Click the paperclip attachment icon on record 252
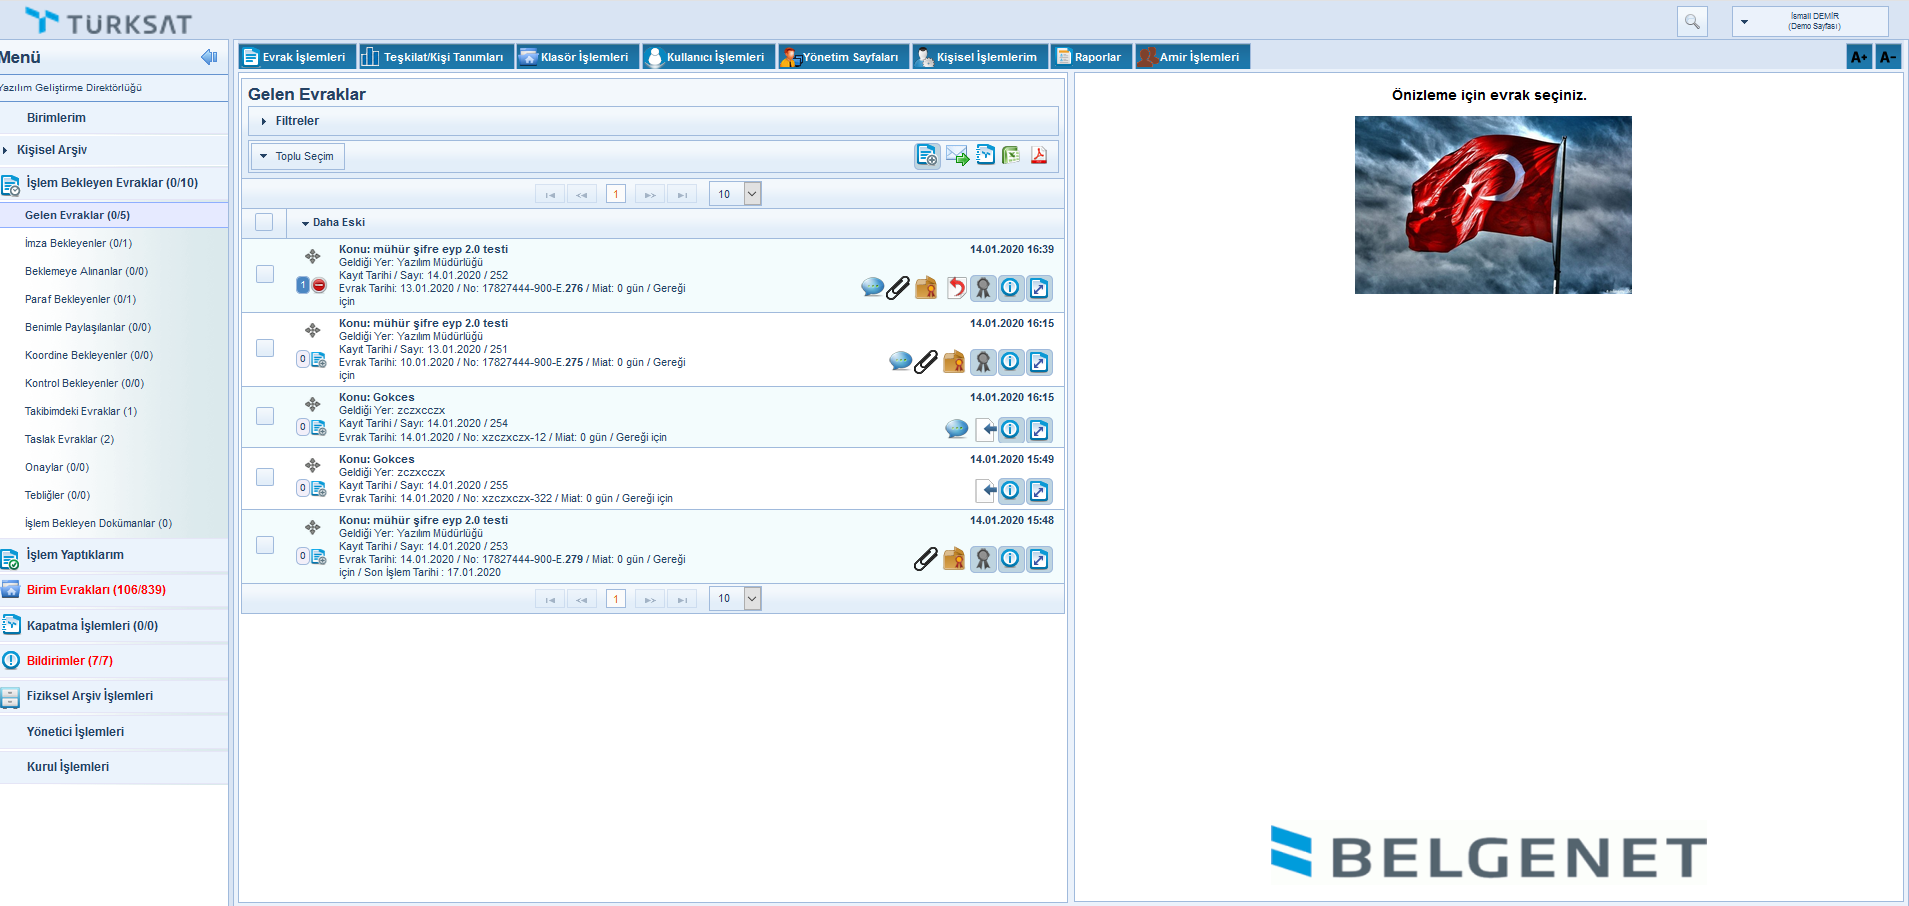Image resolution: width=1909 pixels, height=906 pixels. click(898, 288)
